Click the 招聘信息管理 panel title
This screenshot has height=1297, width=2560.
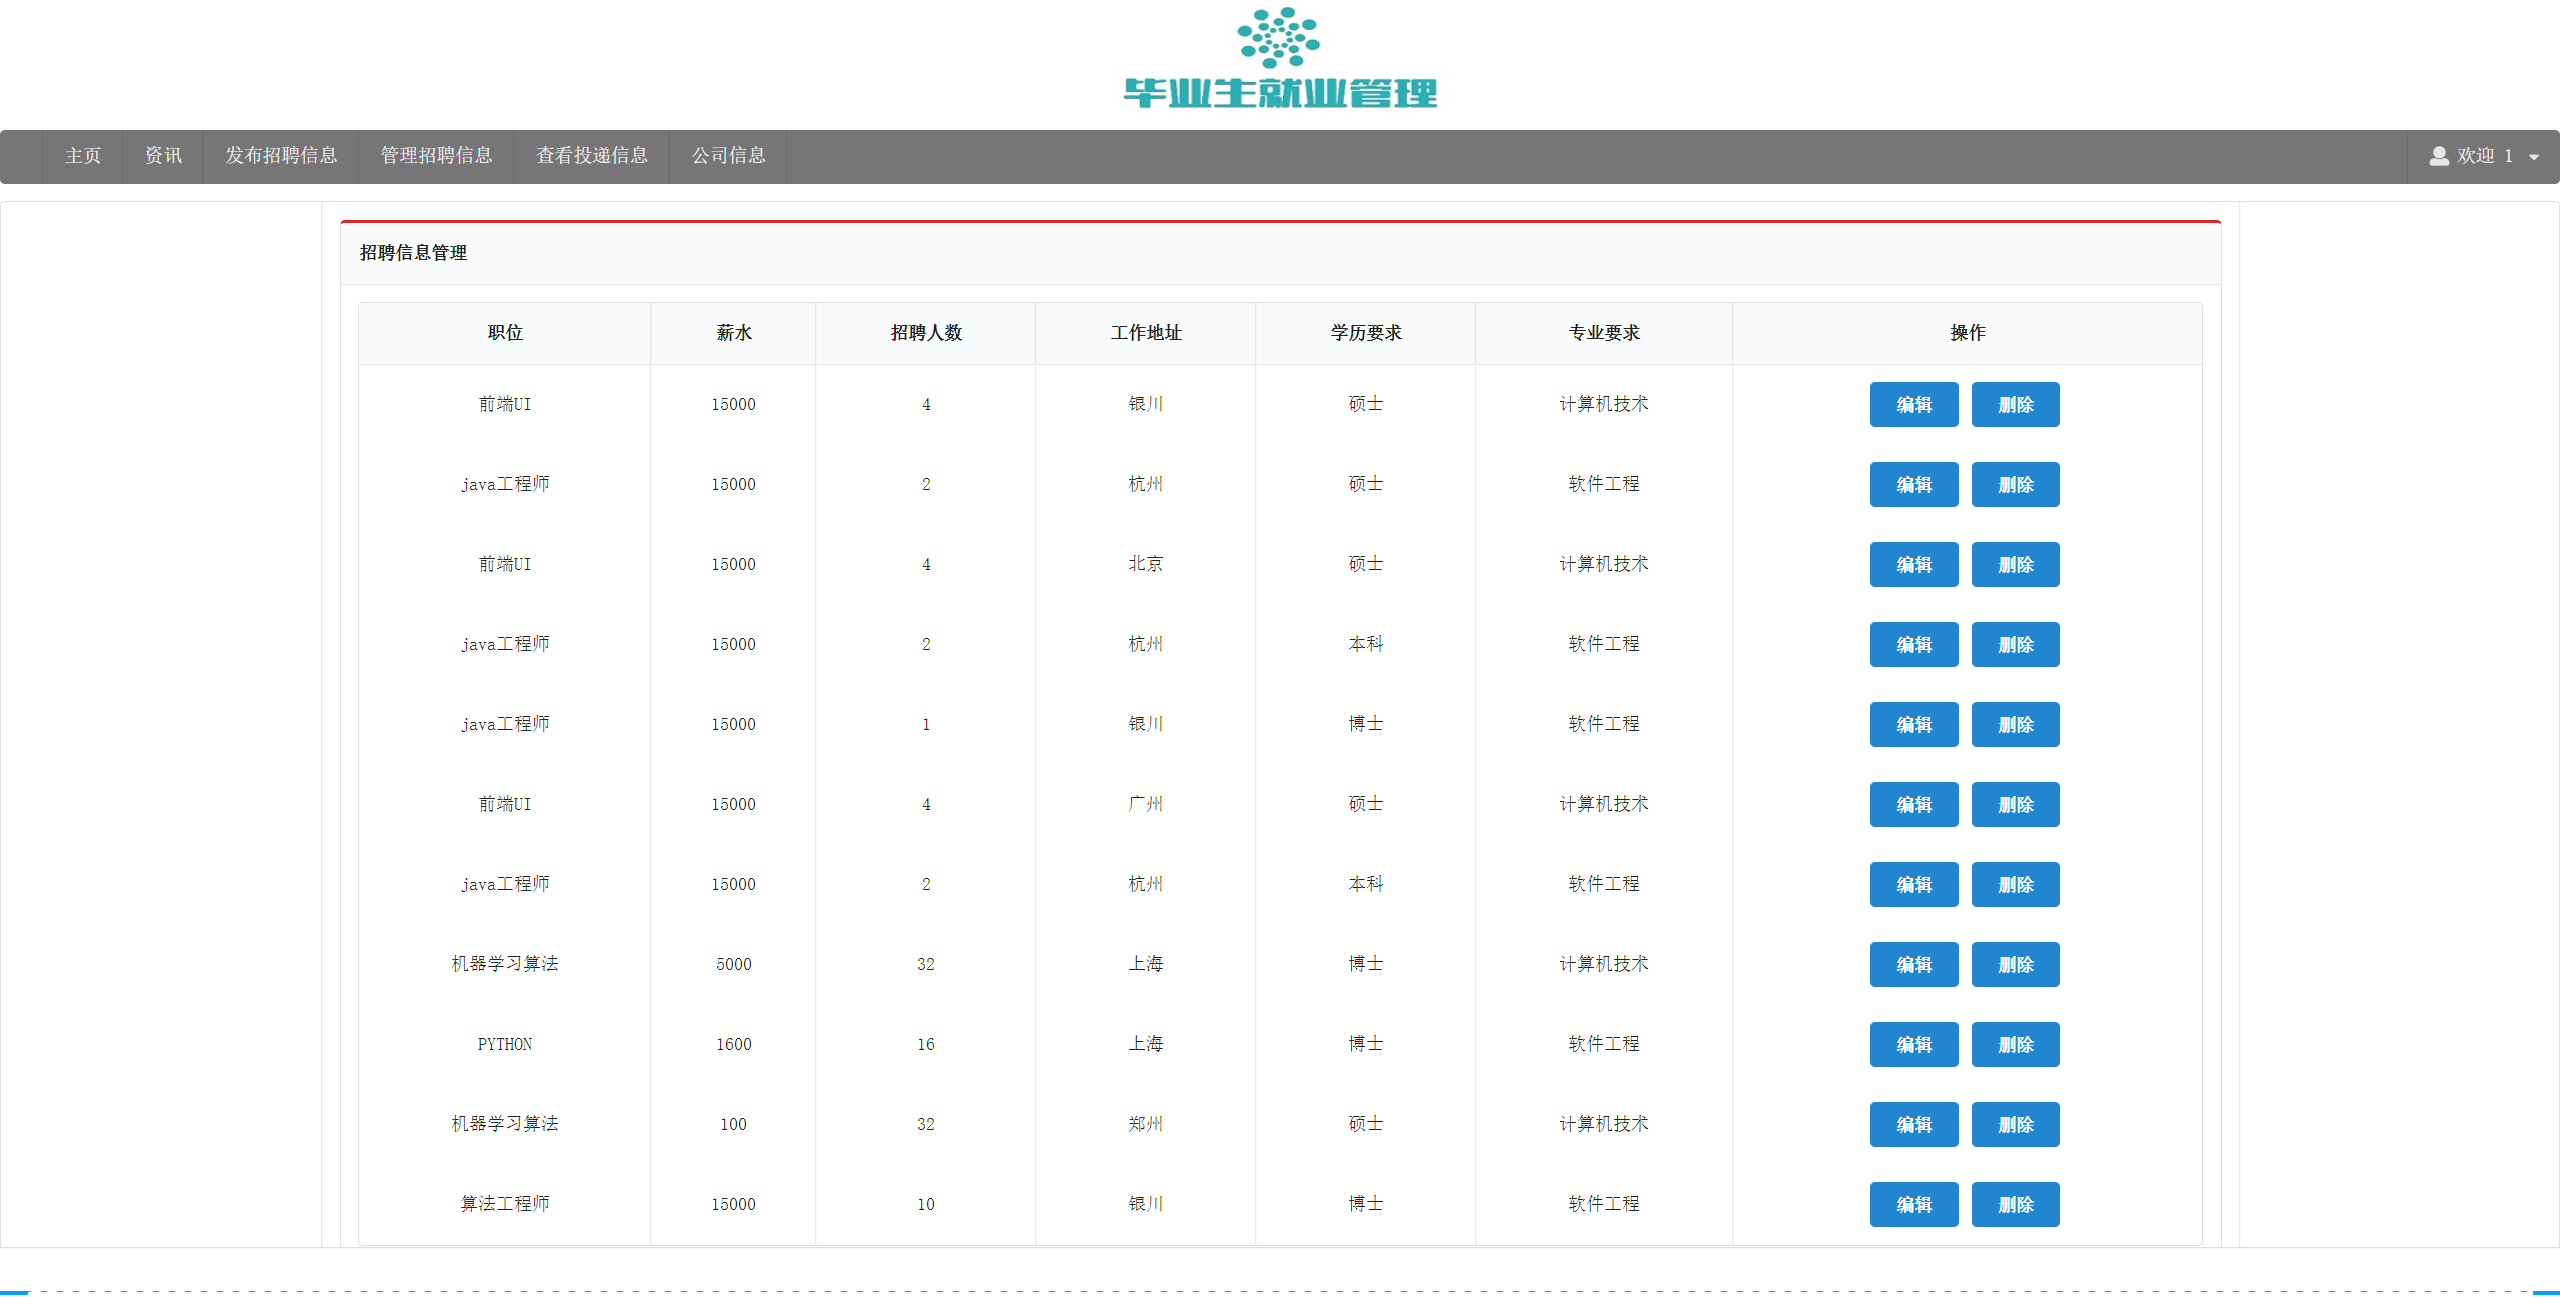tap(413, 253)
